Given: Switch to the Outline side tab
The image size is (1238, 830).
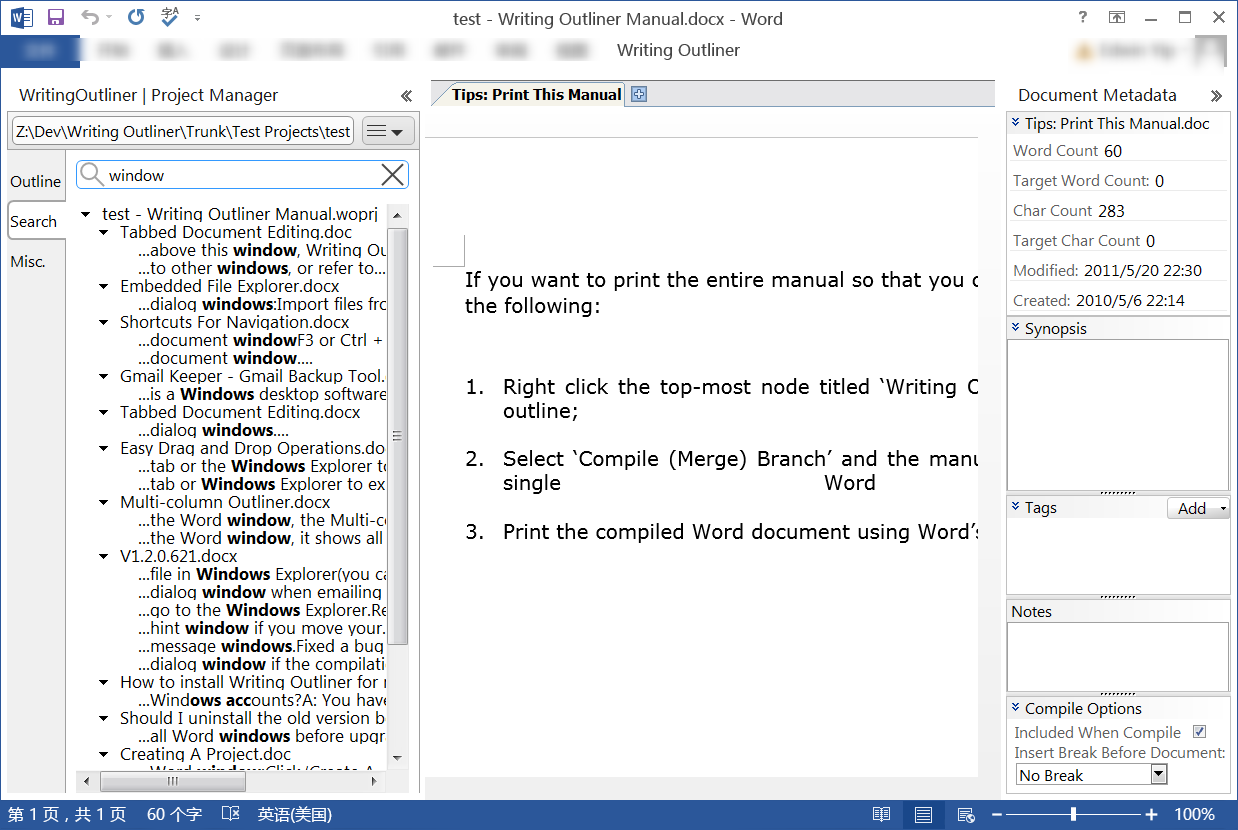Looking at the screenshot, I should point(36,181).
